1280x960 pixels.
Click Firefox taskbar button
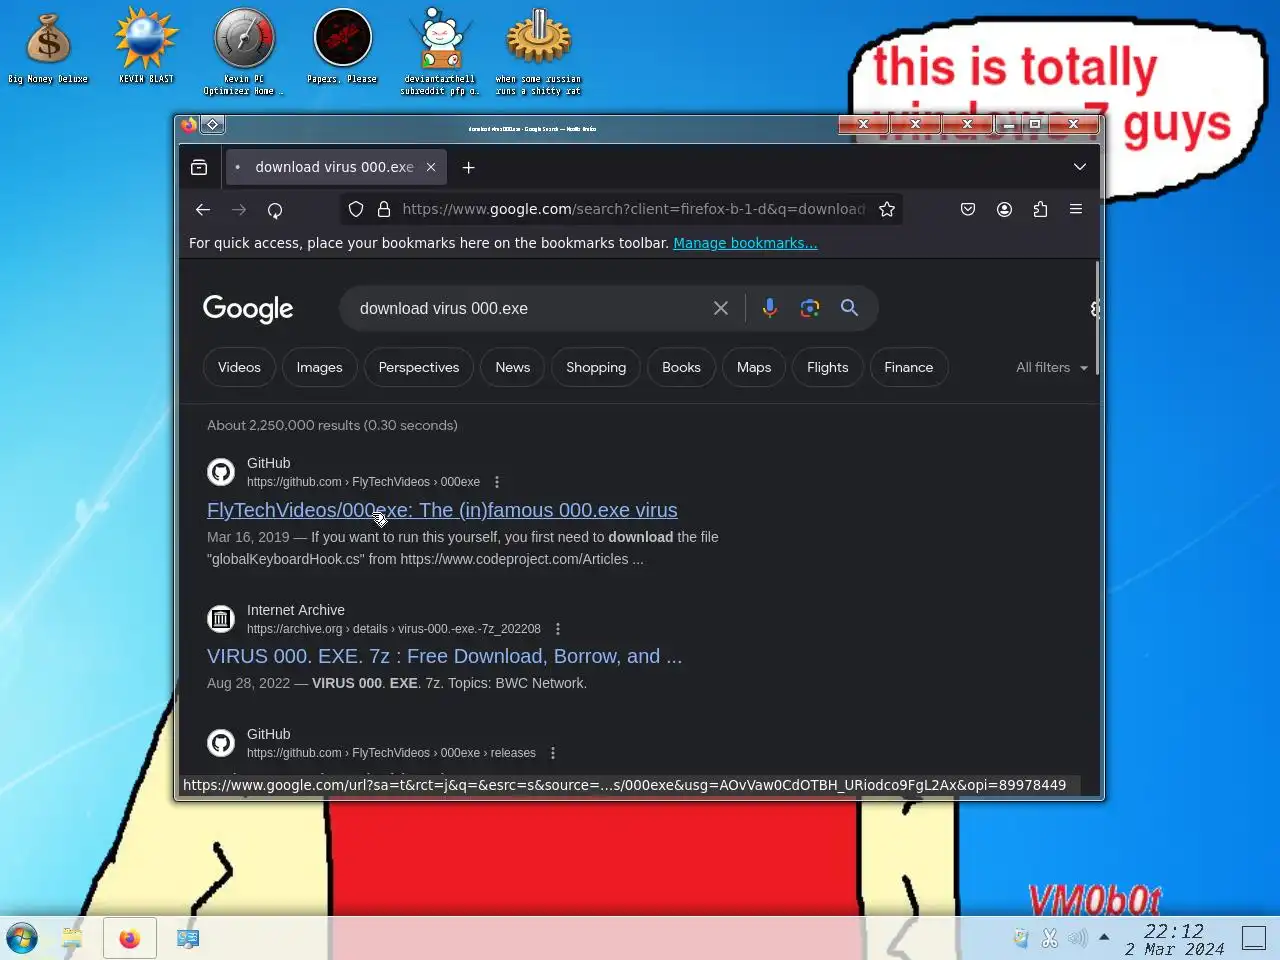[130, 938]
